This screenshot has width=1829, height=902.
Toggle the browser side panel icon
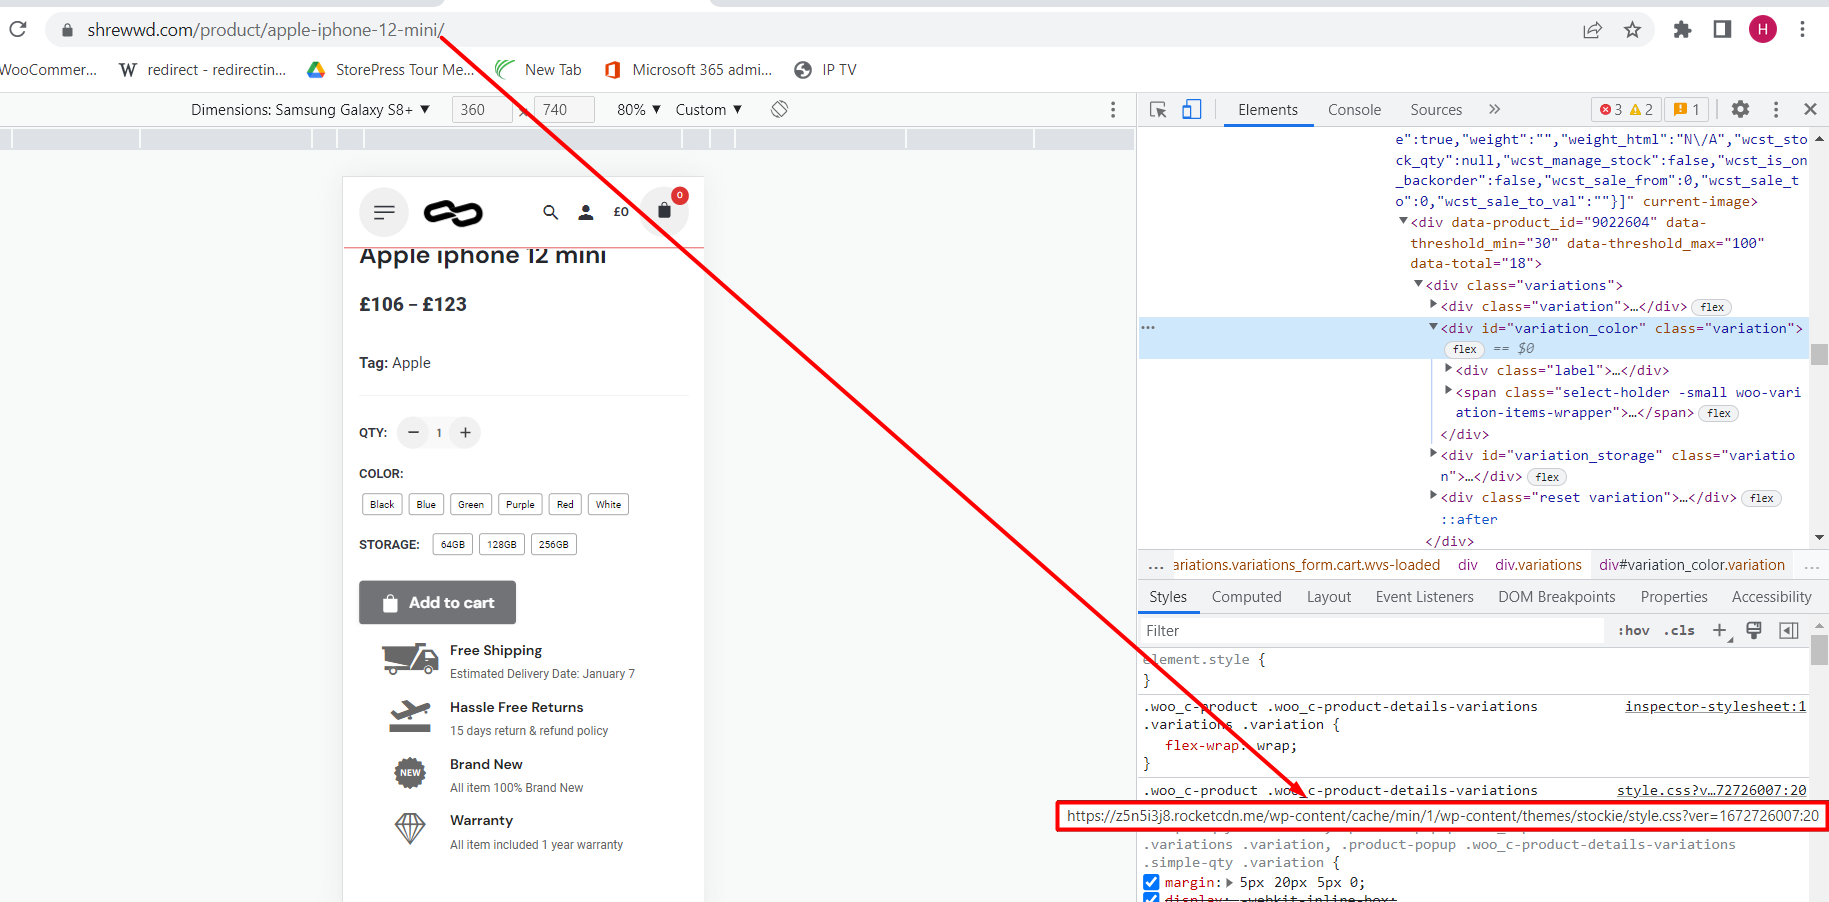(x=1722, y=29)
